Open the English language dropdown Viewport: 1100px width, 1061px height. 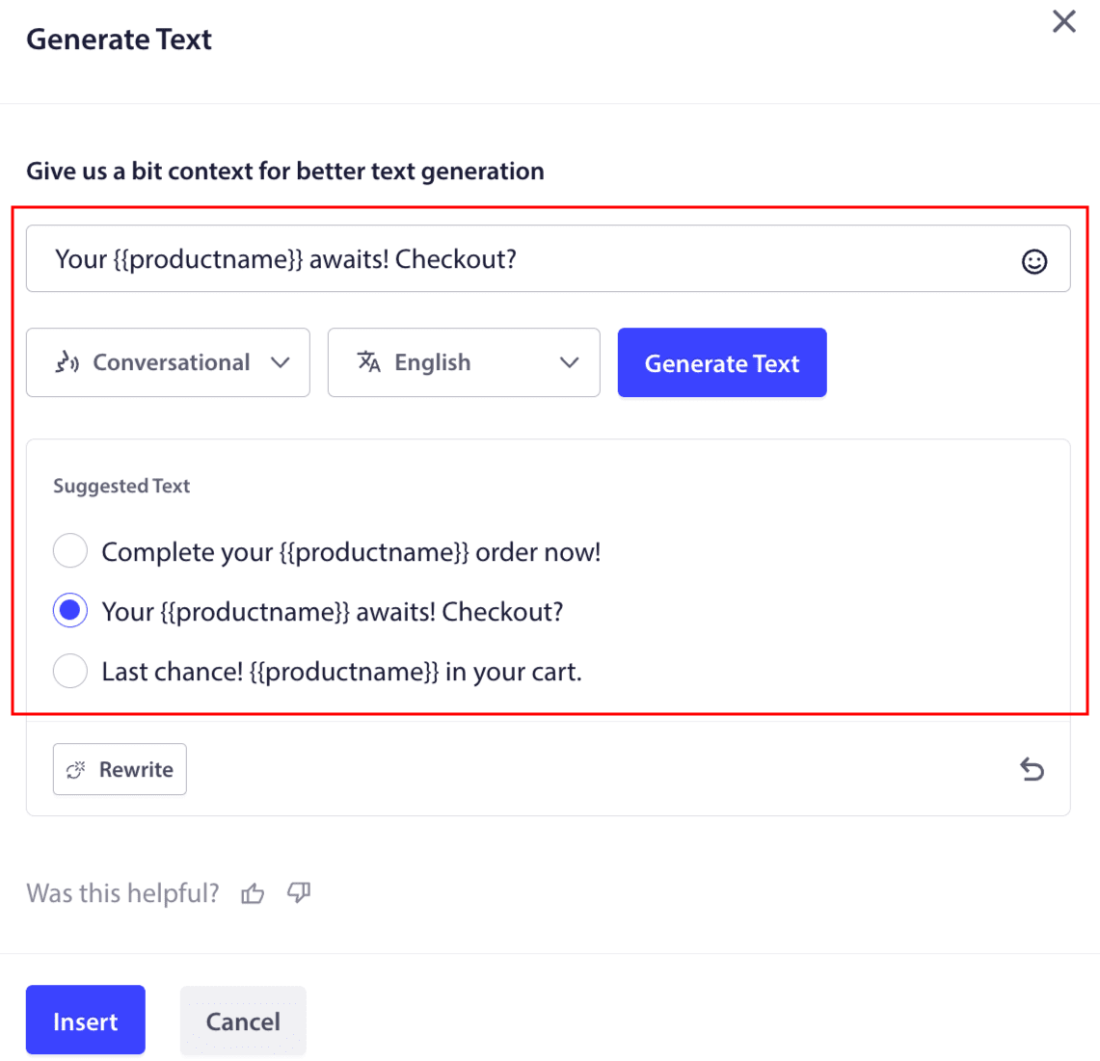tap(464, 362)
